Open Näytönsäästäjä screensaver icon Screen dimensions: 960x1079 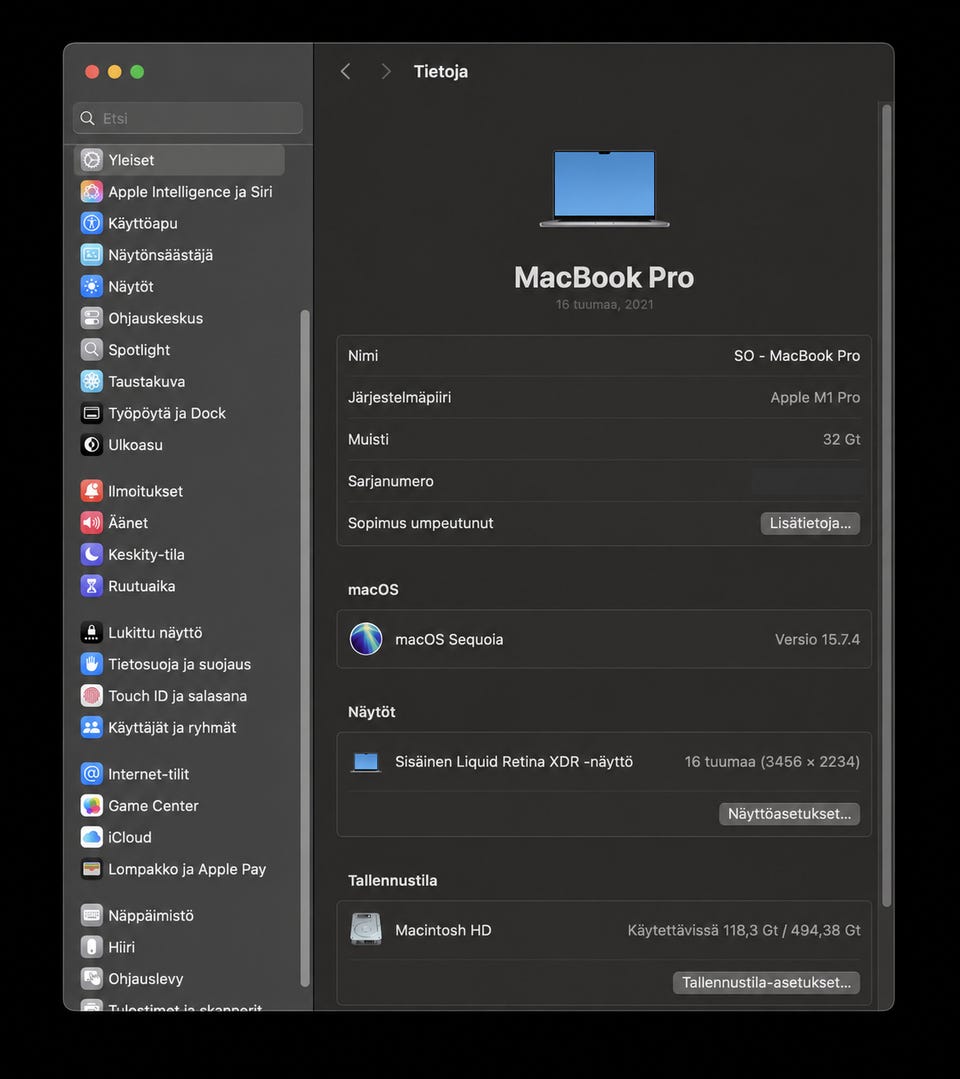tap(92, 255)
